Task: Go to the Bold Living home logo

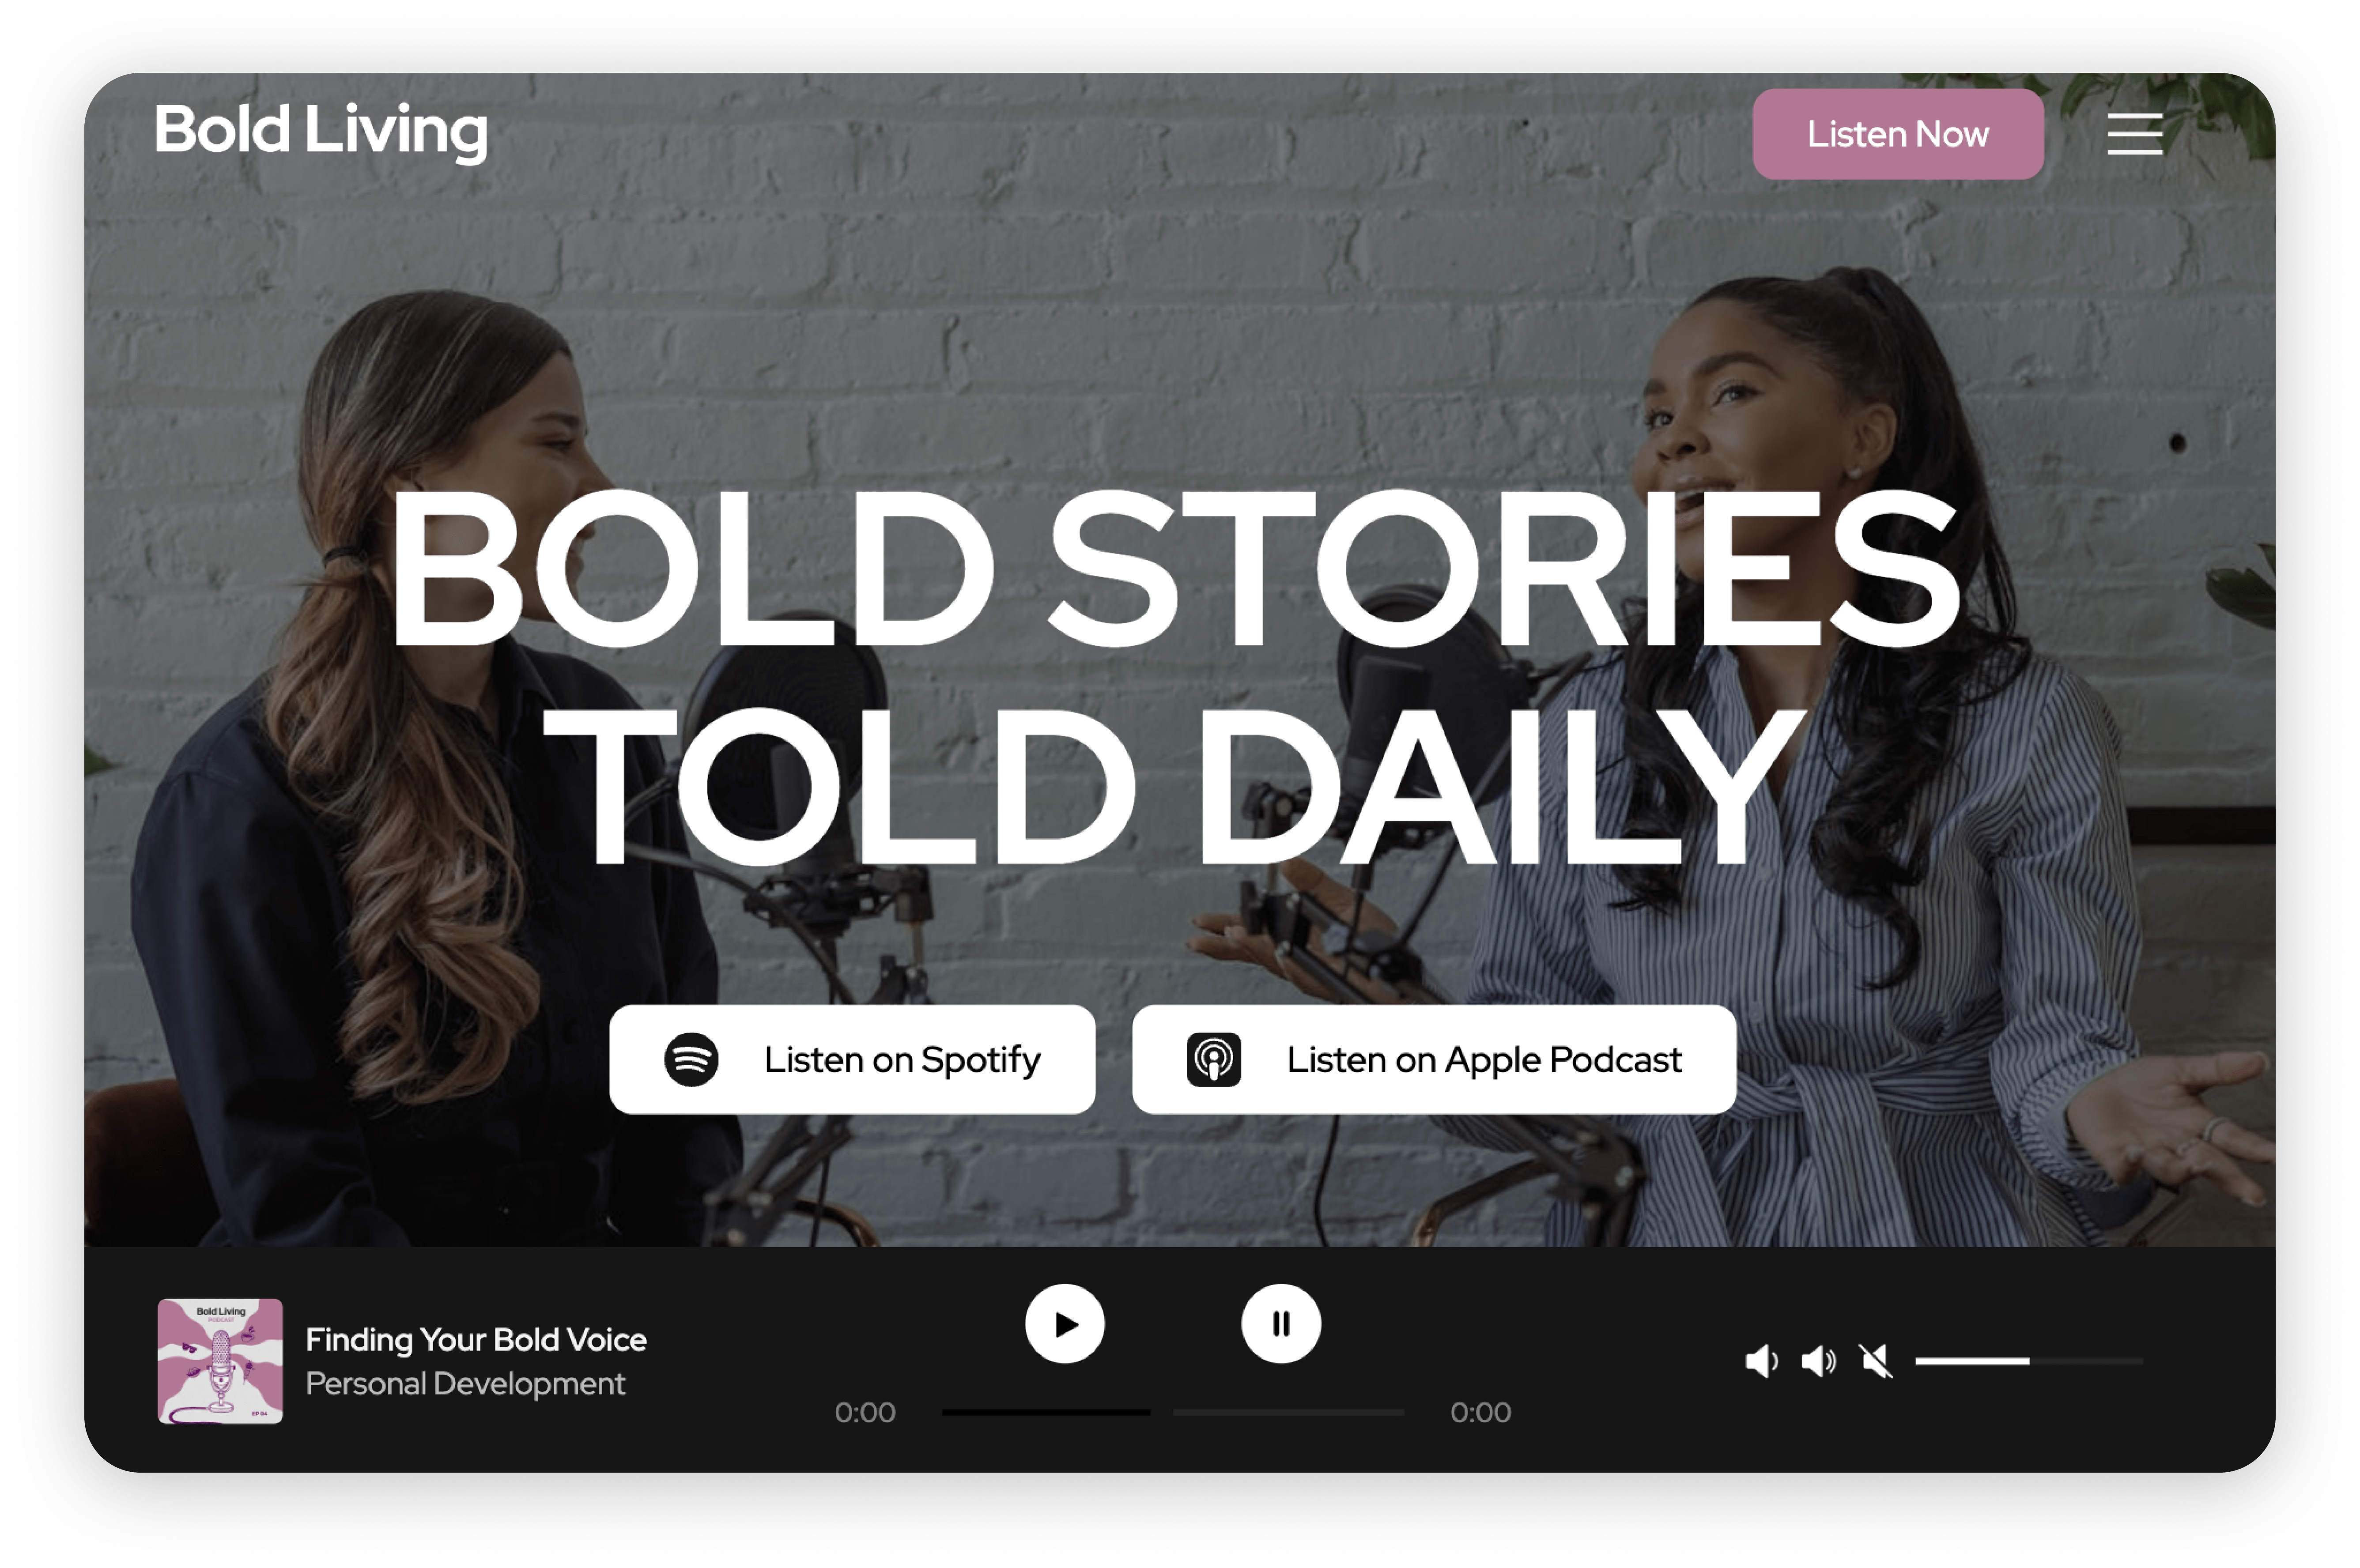Action: pyautogui.click(x=321, y=131)
